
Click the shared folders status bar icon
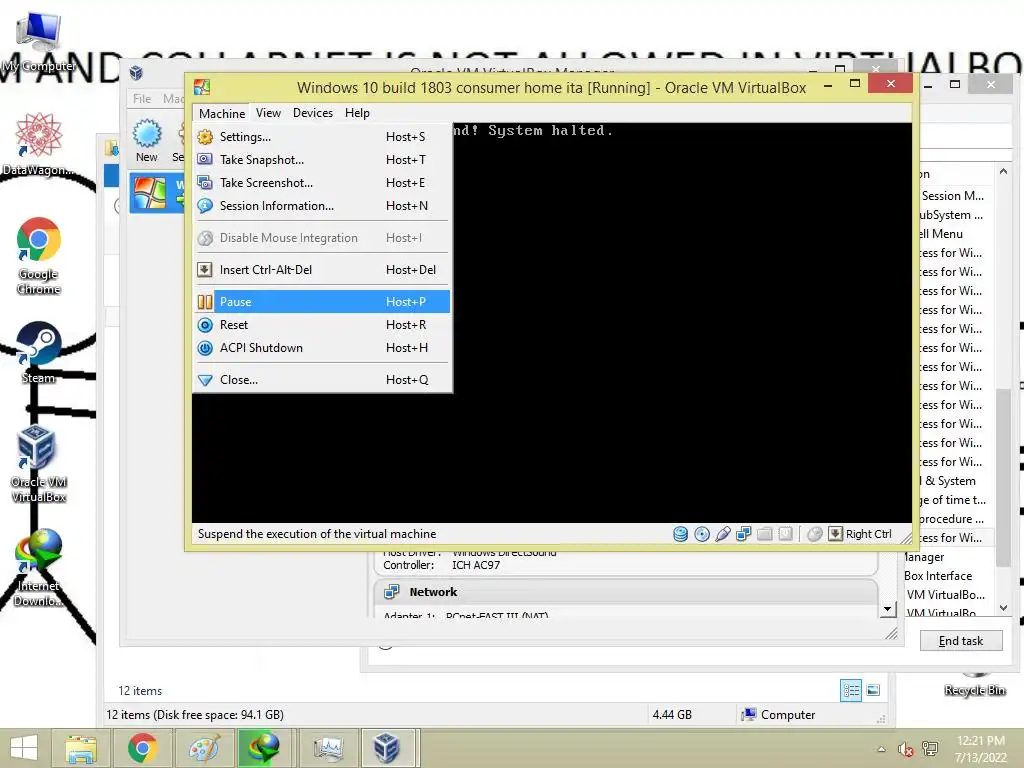pos(764,534)
